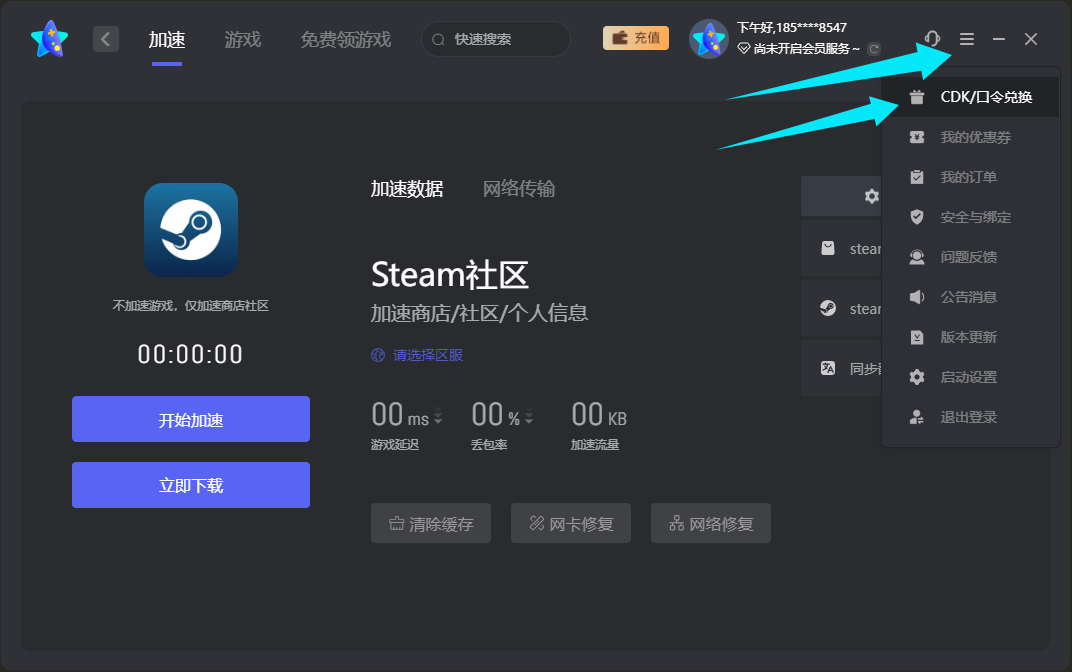Click the 充值 recharge button

coord(636,38)
